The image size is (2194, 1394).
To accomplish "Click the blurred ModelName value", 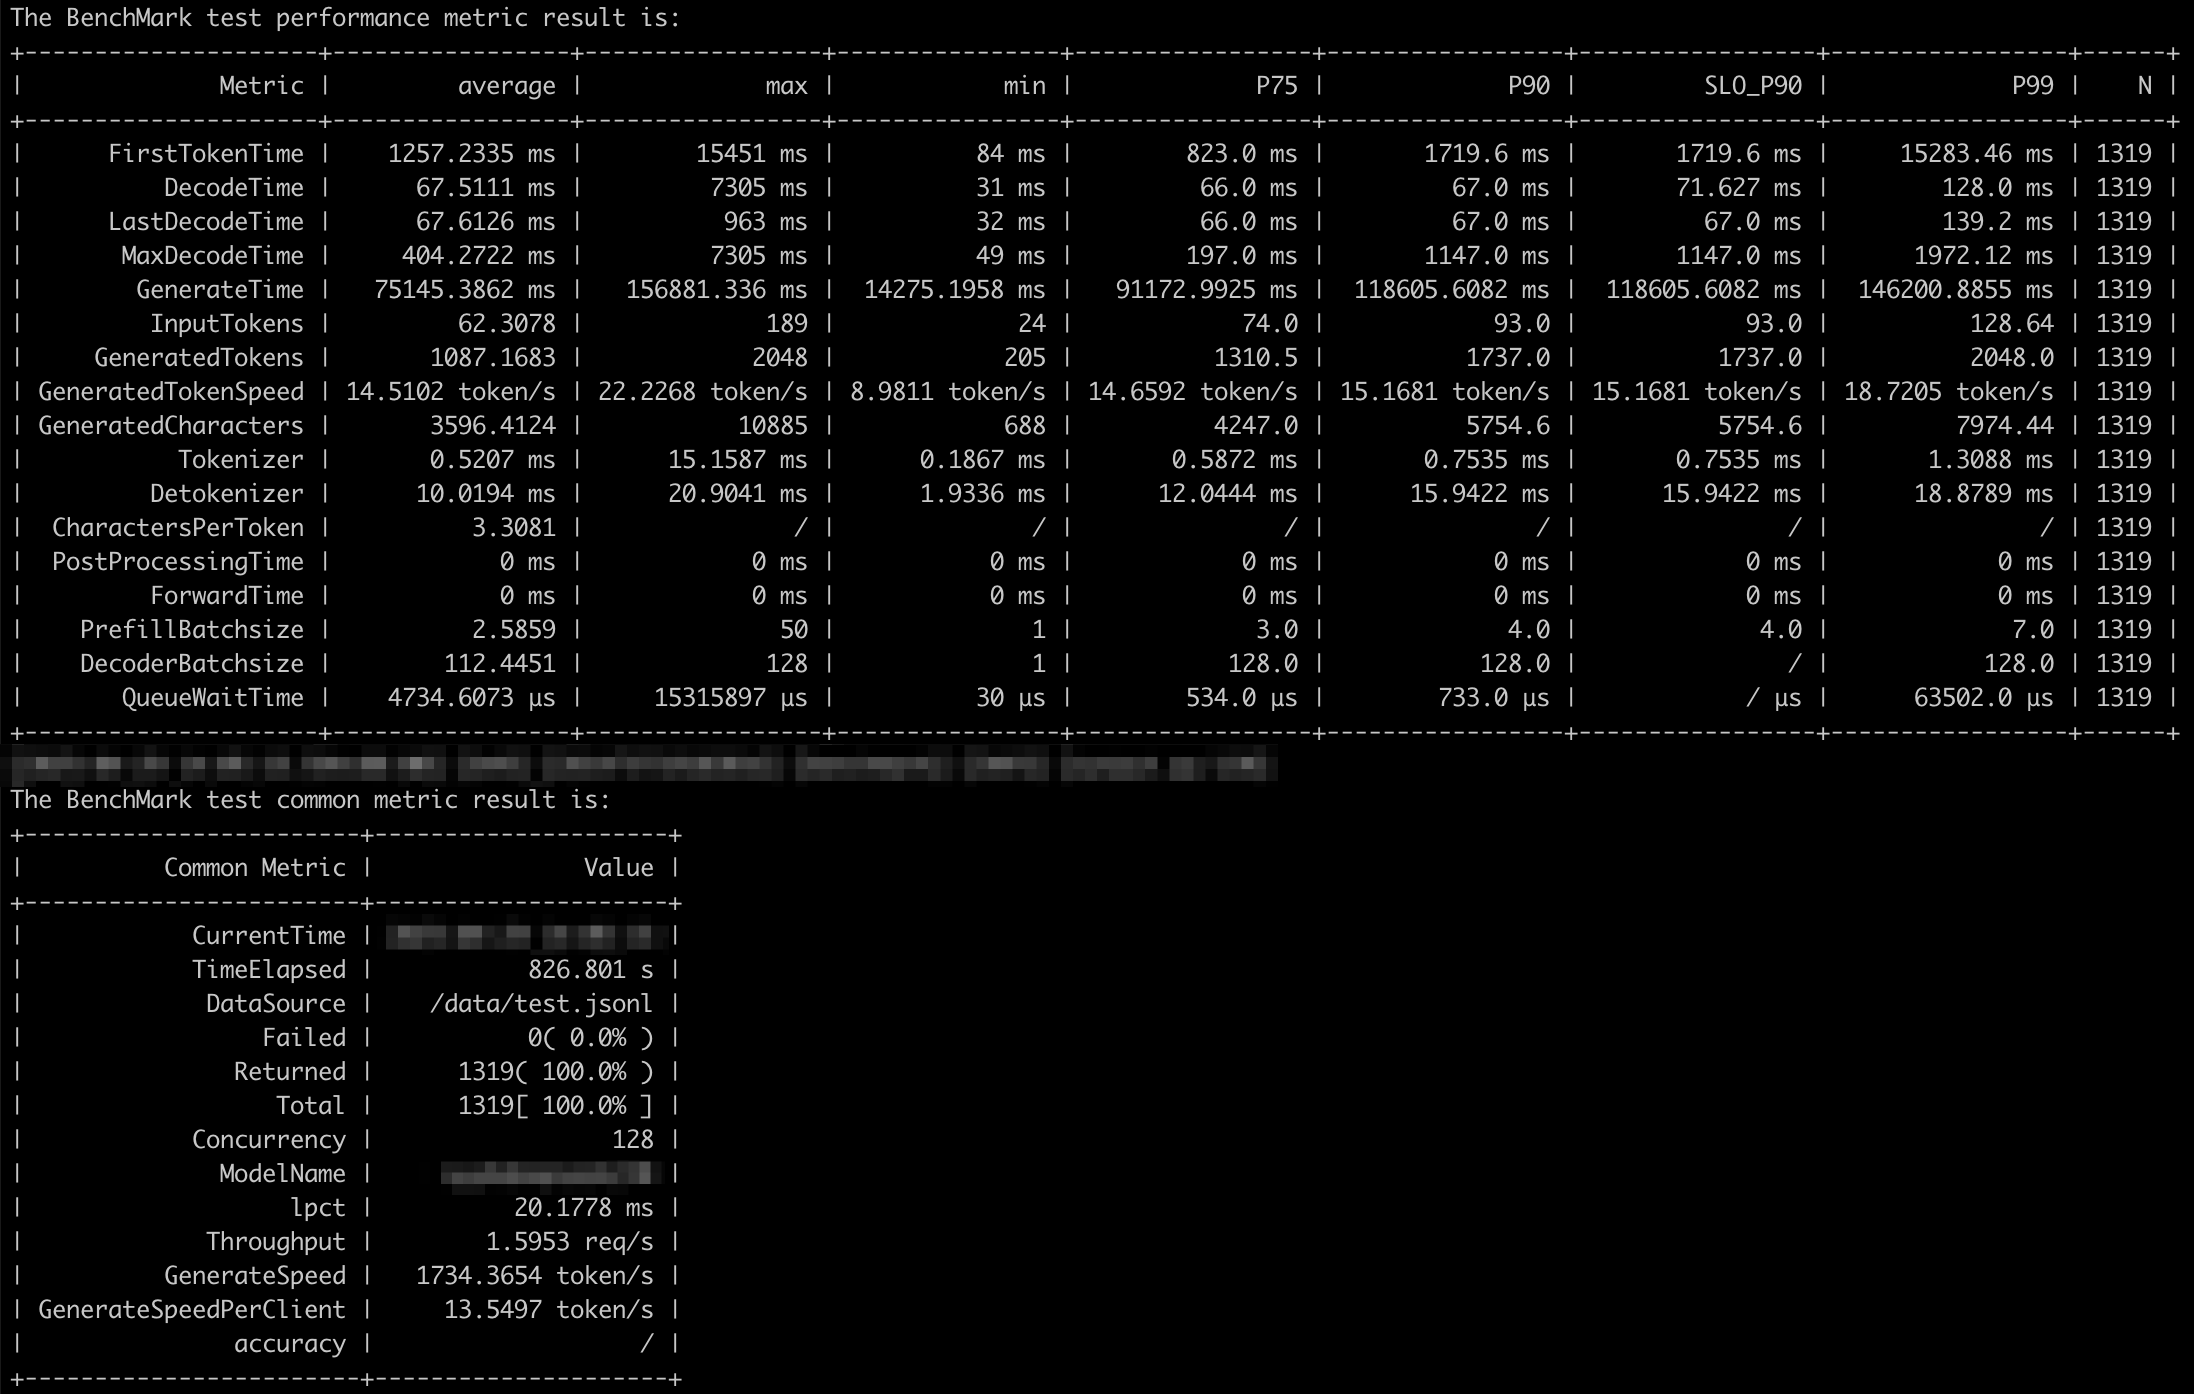I will coord(551,1174).
